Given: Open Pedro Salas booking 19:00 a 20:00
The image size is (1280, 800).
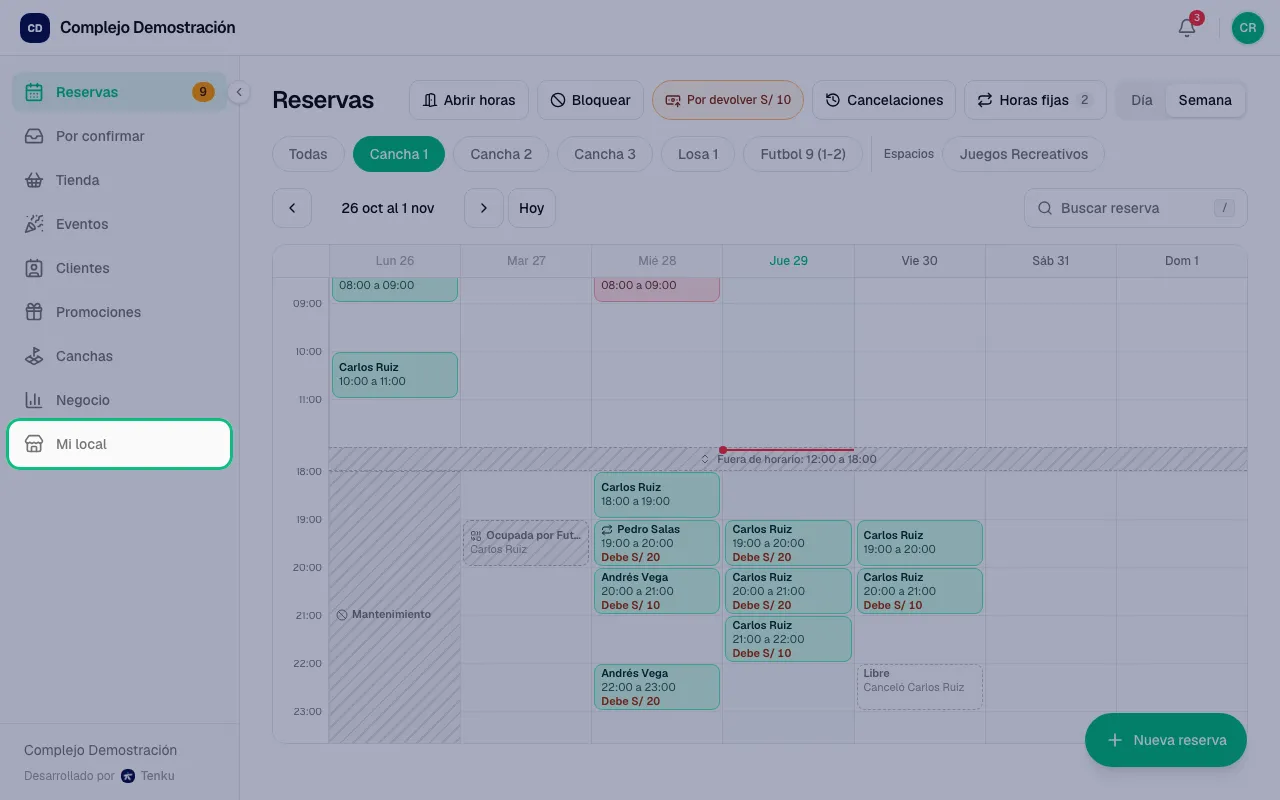Looking at the screenshot, I should point(657,543).
